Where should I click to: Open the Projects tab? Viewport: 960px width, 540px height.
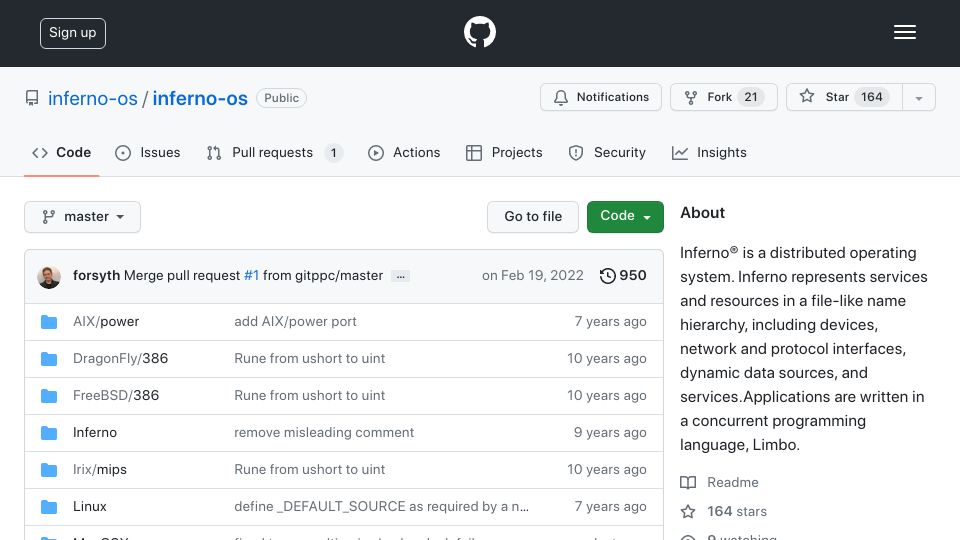point(504,152)
